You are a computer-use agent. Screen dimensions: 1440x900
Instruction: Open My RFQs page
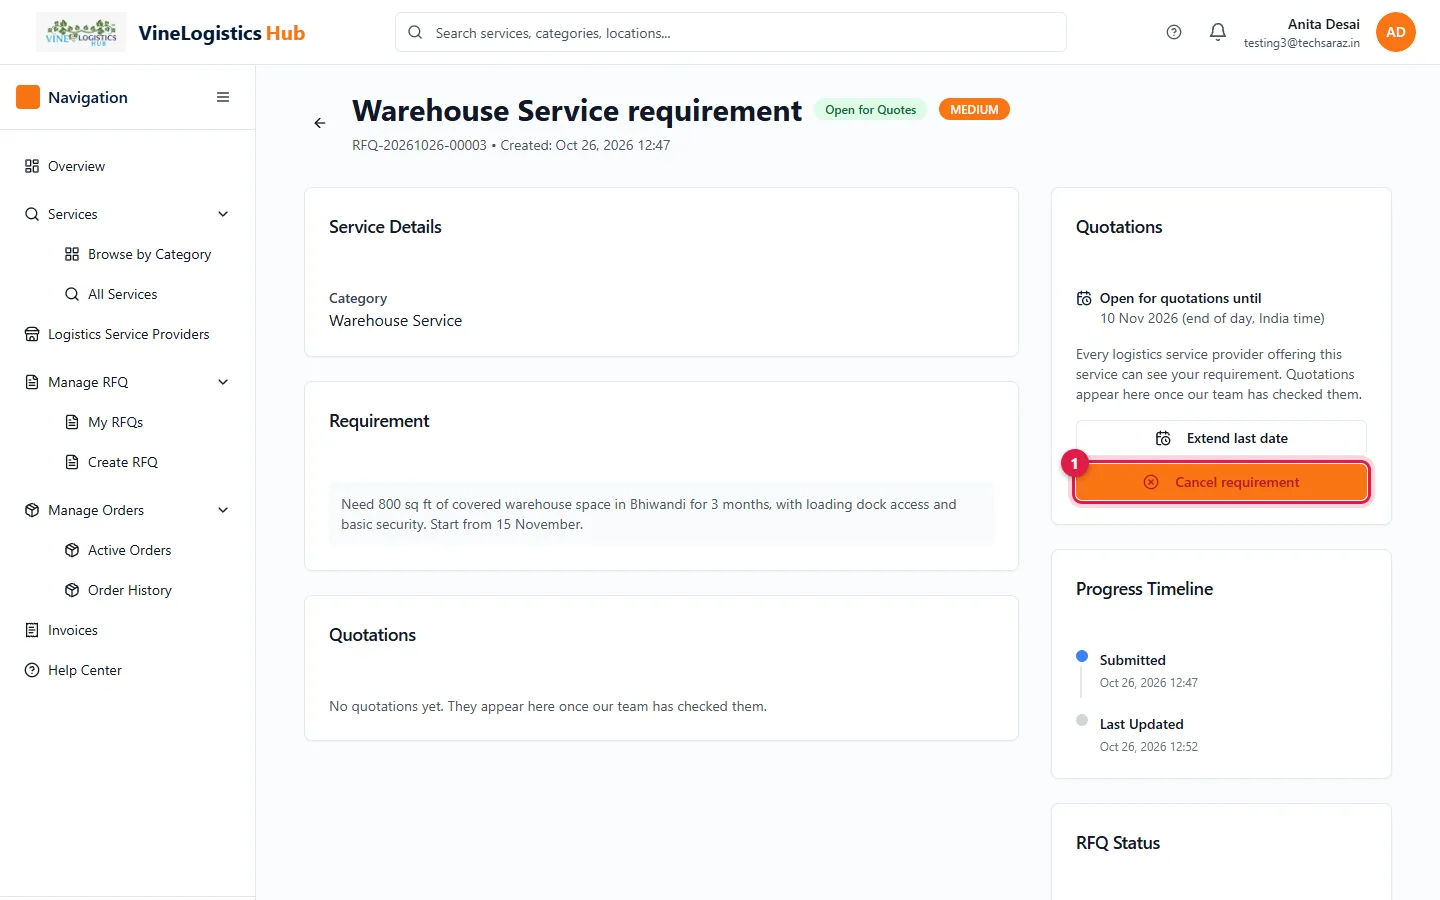[147, 422]
